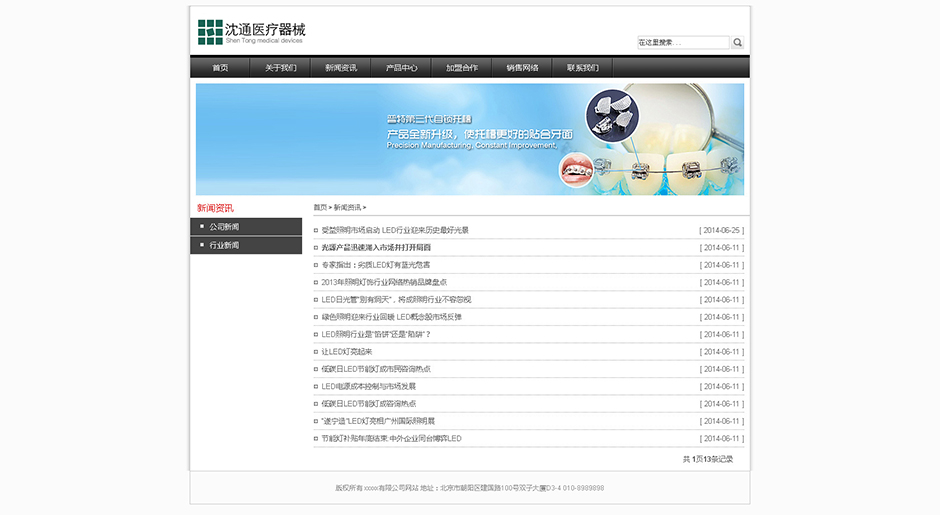Click the bullet square beside 让LED灯亮起来
The width and height of the screenshot is (940, 515).
click(x=316, y=352)
